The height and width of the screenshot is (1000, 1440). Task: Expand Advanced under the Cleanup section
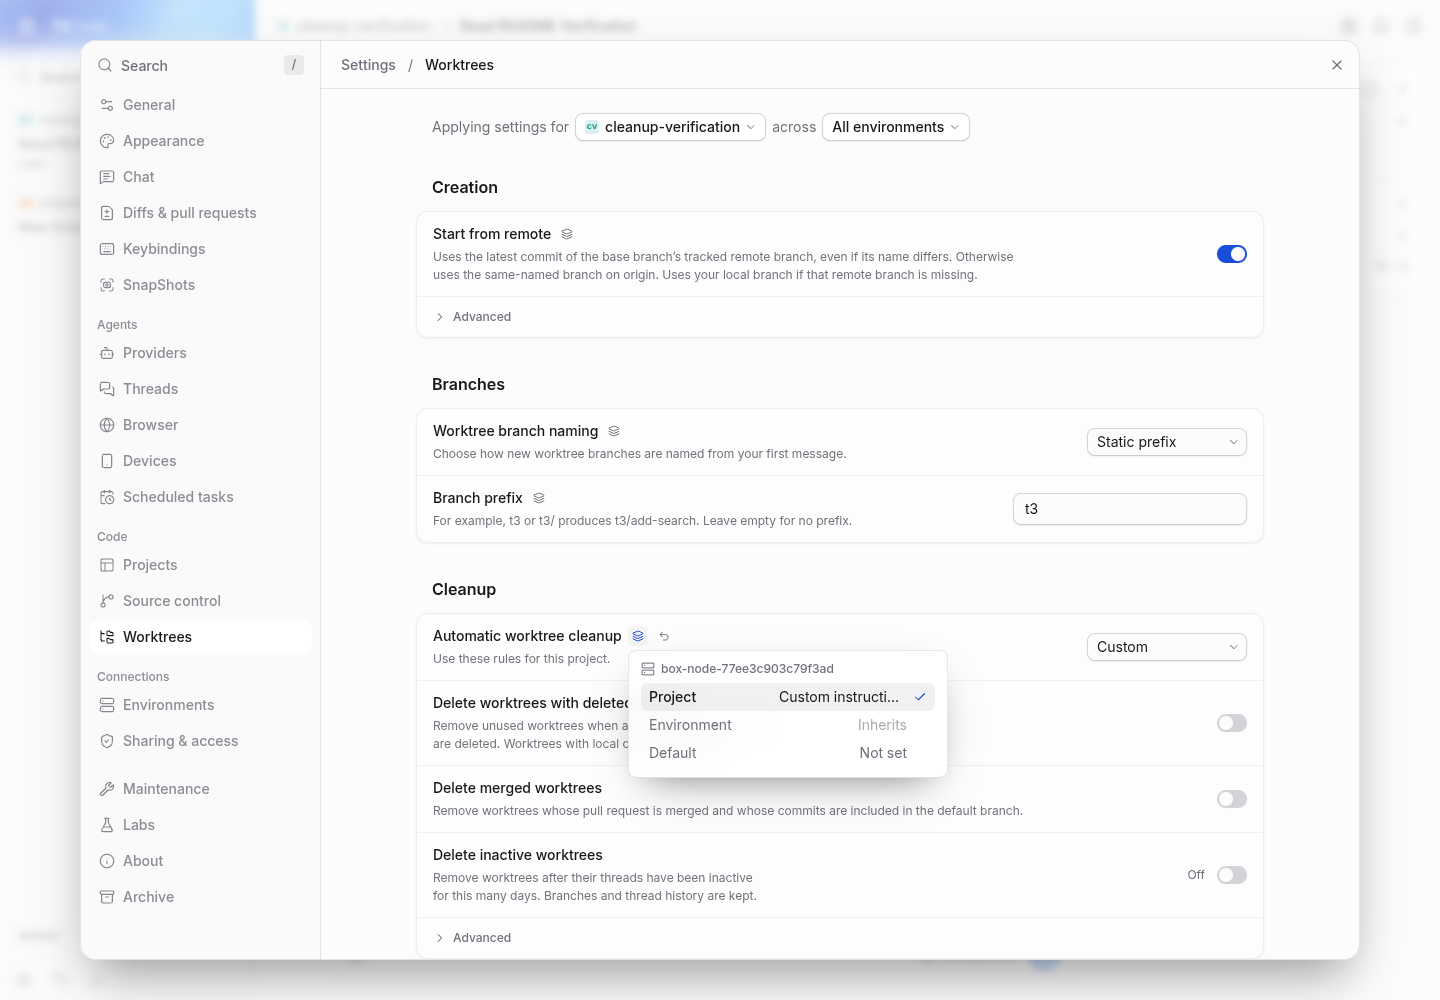[473, 938]
